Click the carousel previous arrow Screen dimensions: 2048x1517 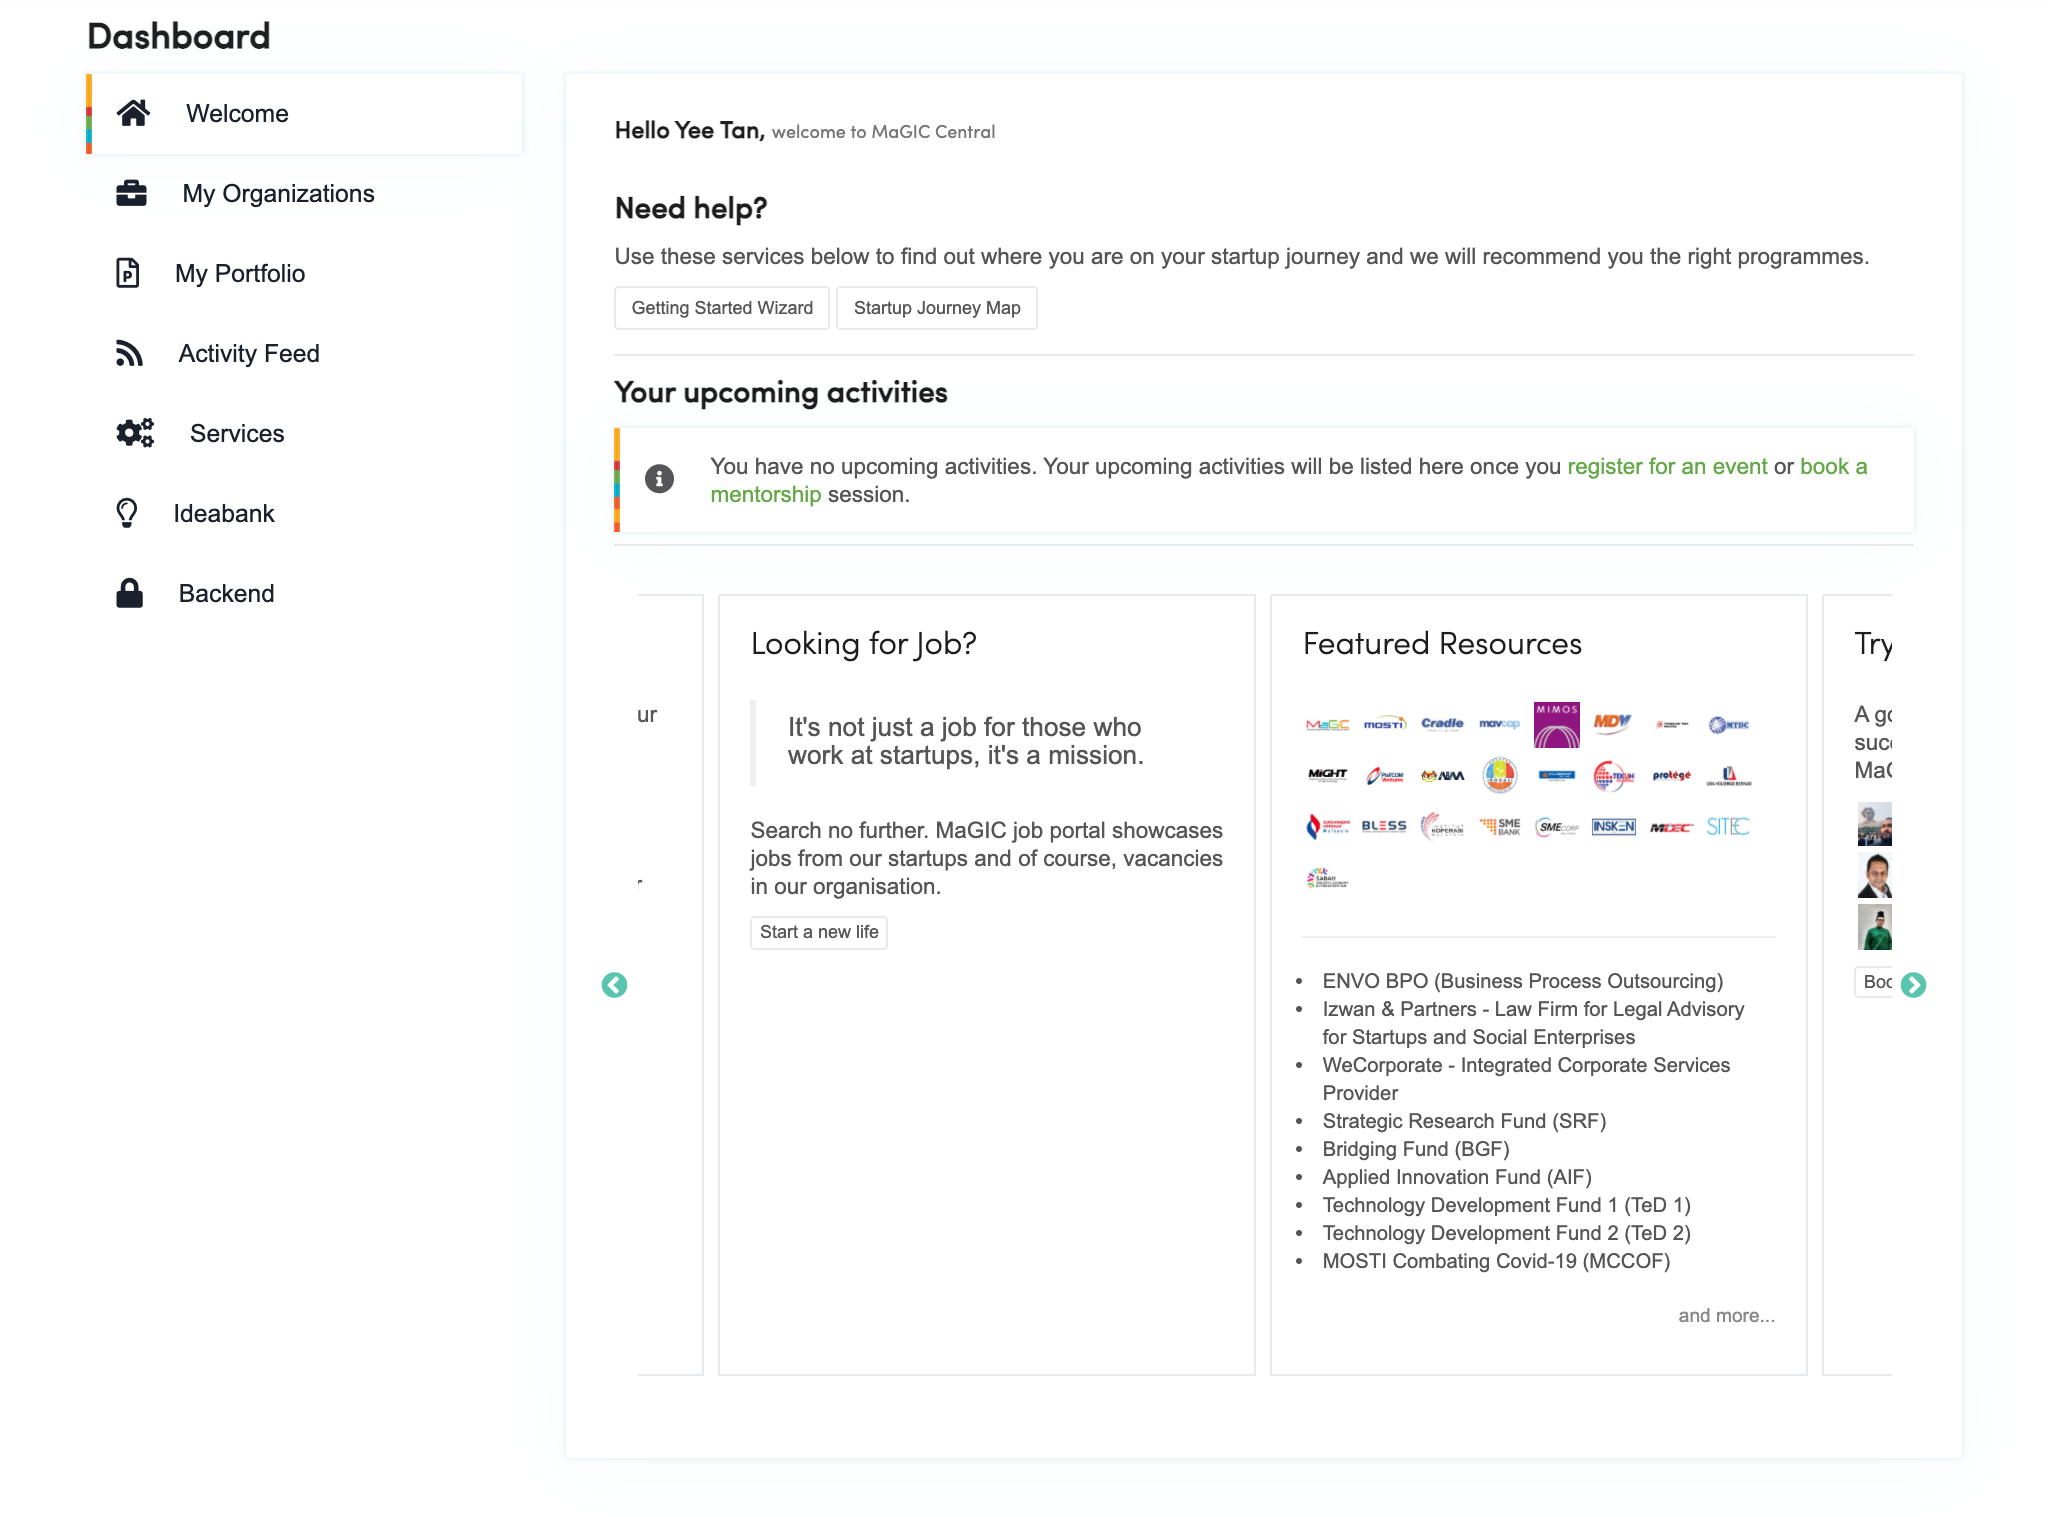(614, 985)
